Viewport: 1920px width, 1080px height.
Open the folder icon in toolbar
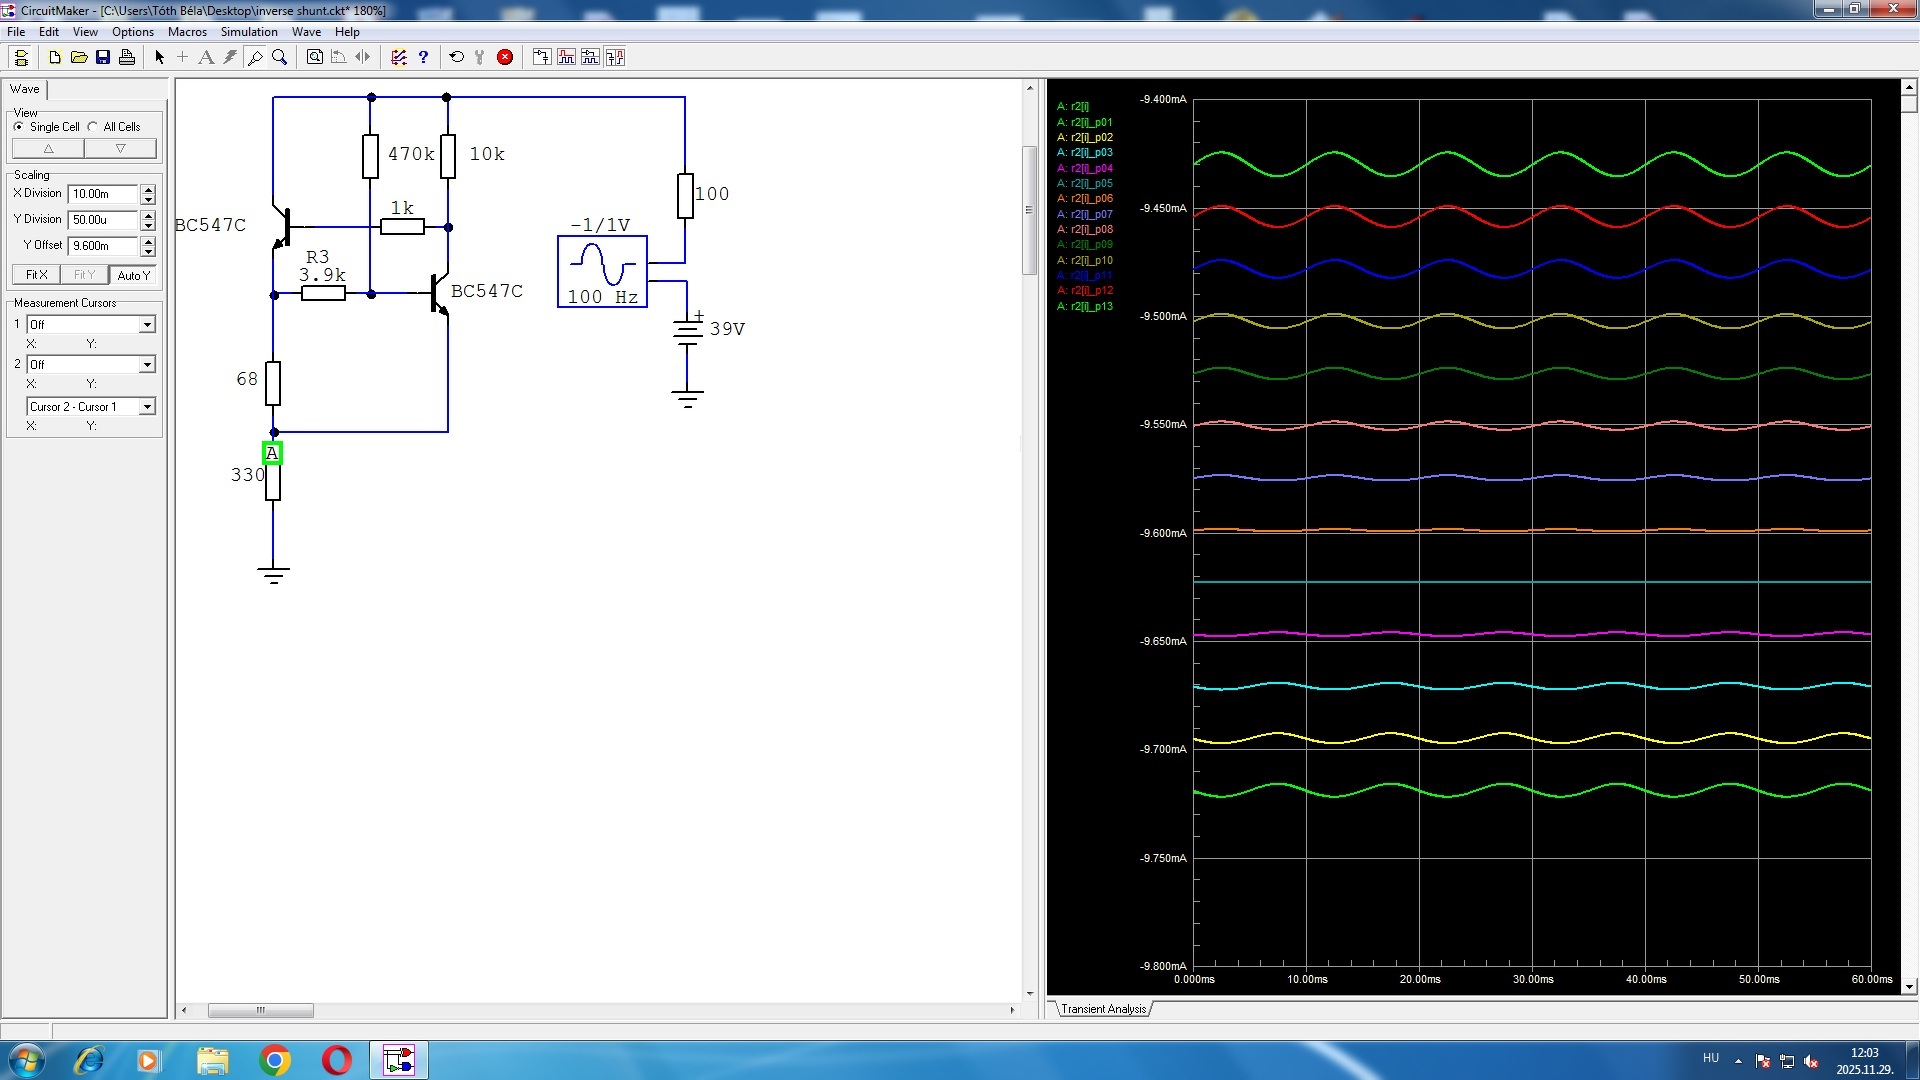(x=79, y=57)
